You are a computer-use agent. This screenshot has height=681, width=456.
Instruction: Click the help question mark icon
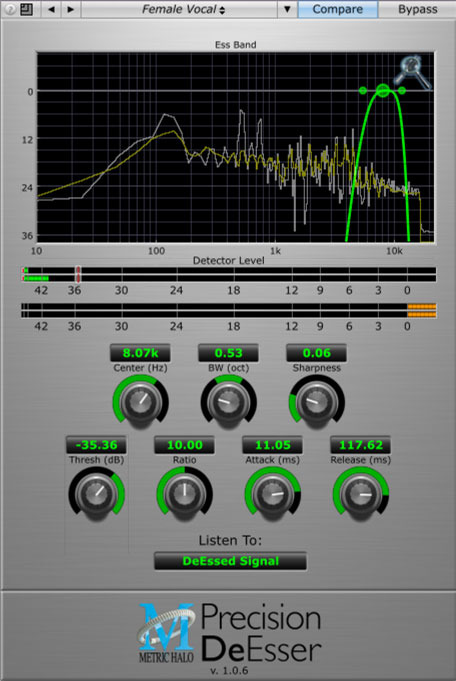coord(10,9)
